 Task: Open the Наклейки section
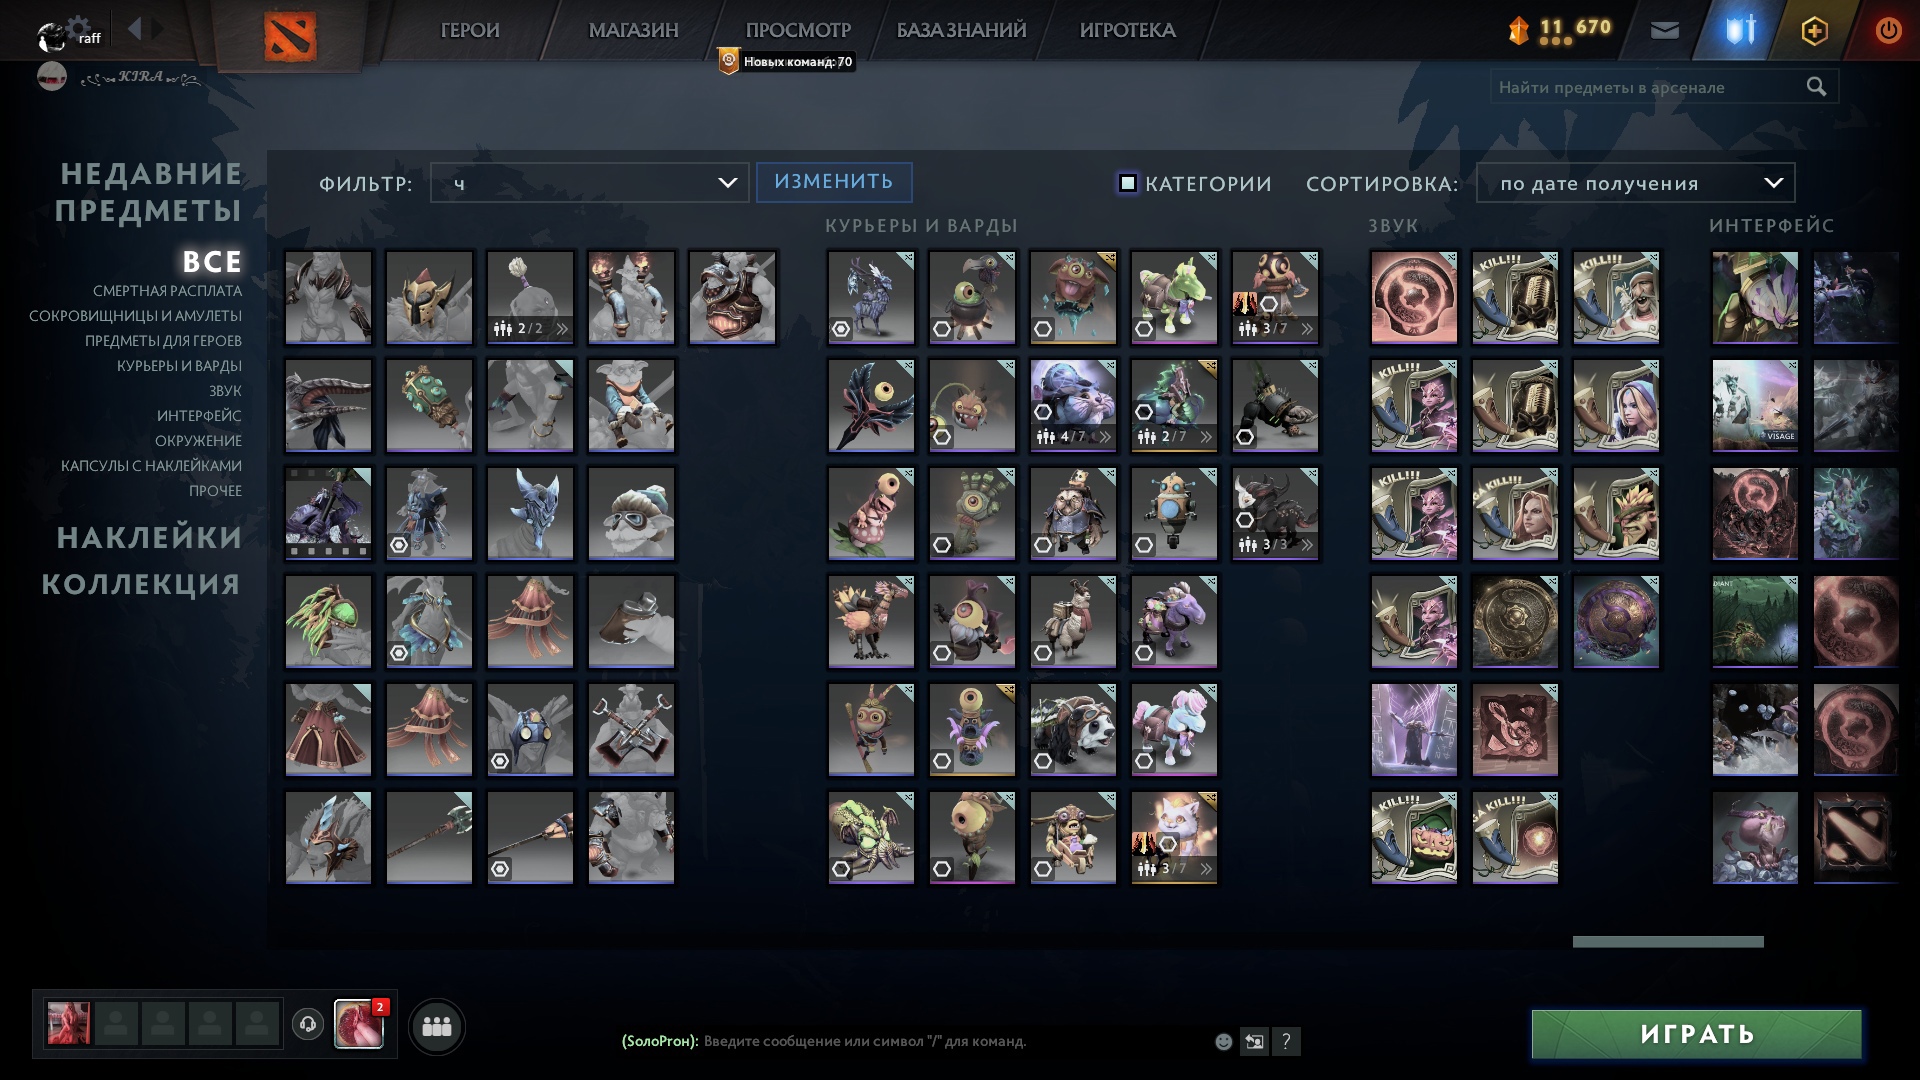149,538
